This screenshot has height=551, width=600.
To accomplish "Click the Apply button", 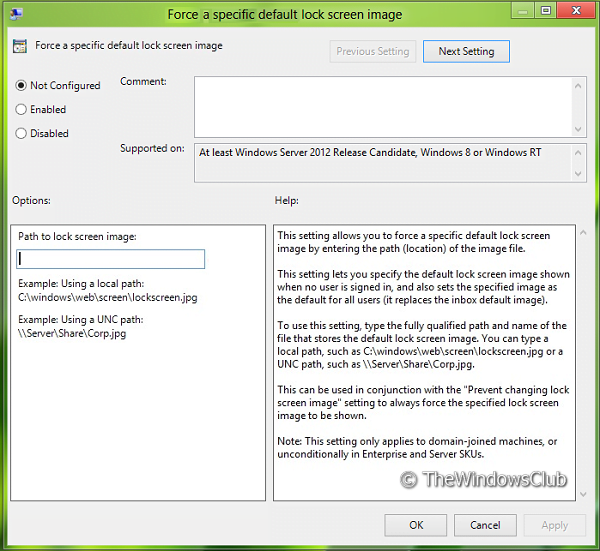I will click(x=554, y=525).
